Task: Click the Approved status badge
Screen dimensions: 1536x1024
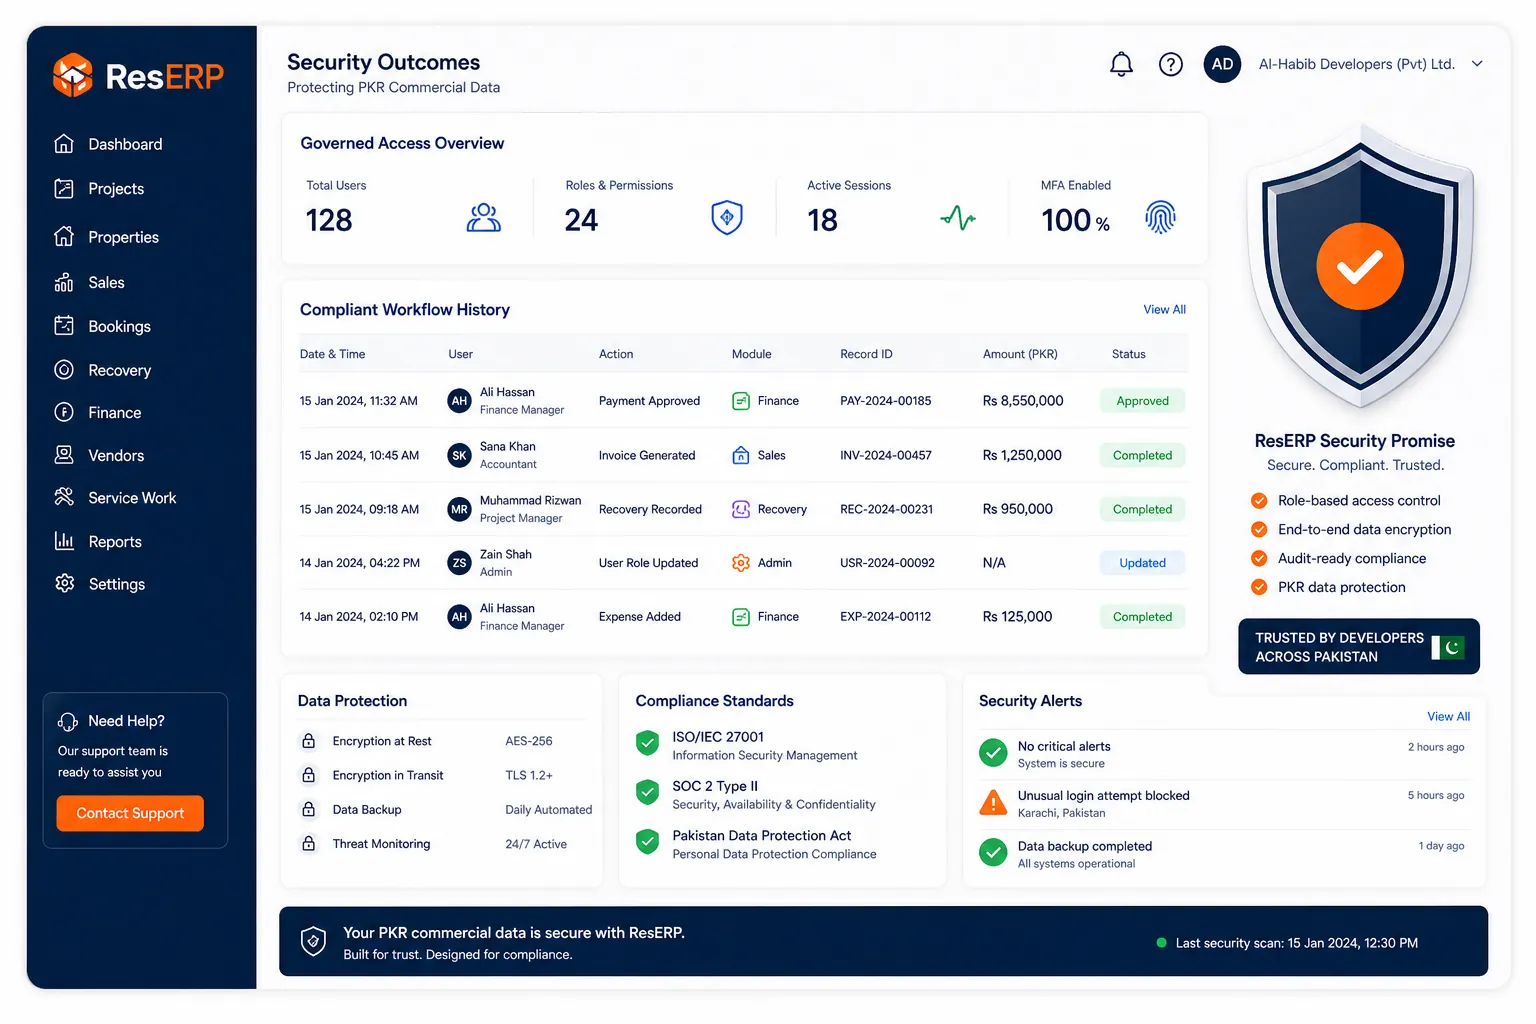Action: click(1142, 401)
